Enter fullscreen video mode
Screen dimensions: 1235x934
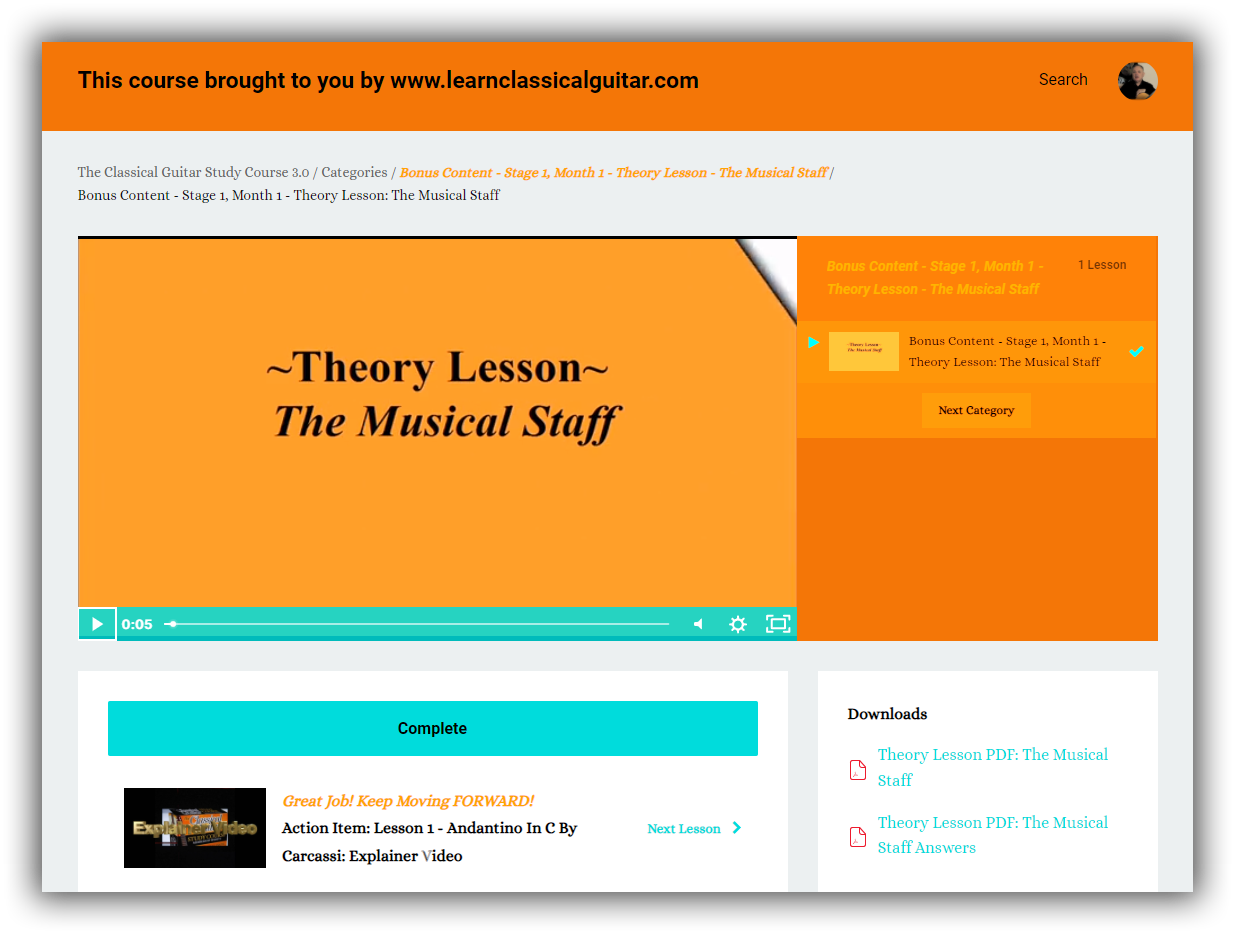pos(778,624)
